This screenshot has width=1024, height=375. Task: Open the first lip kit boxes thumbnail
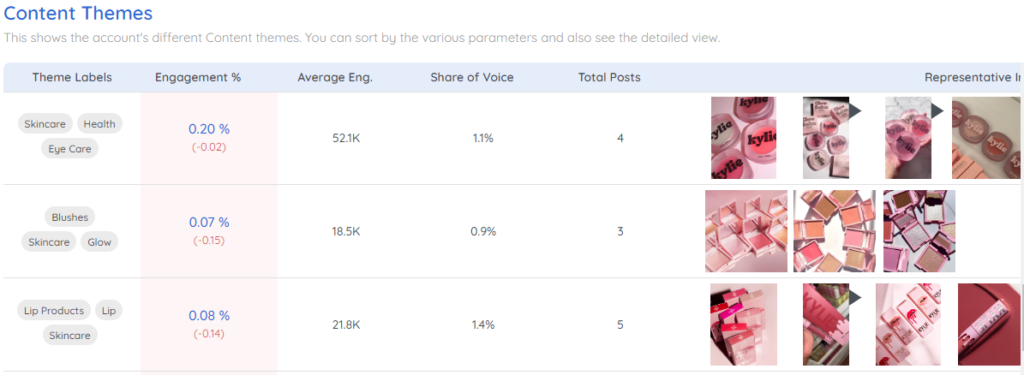[744, 325]
